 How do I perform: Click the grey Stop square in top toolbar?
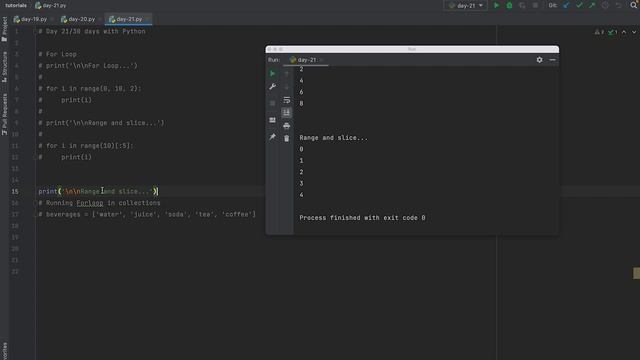pos(535,5)
